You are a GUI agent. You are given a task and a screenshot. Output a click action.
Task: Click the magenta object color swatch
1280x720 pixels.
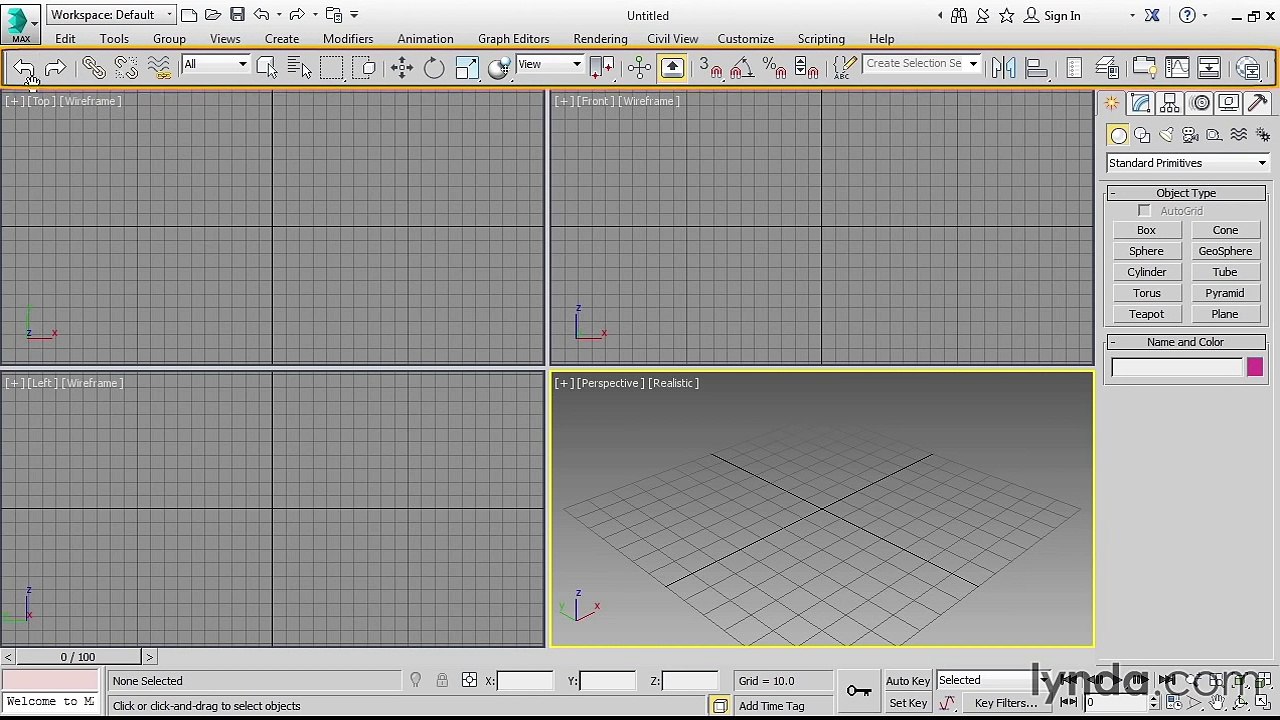click(x=1255, y=368)
